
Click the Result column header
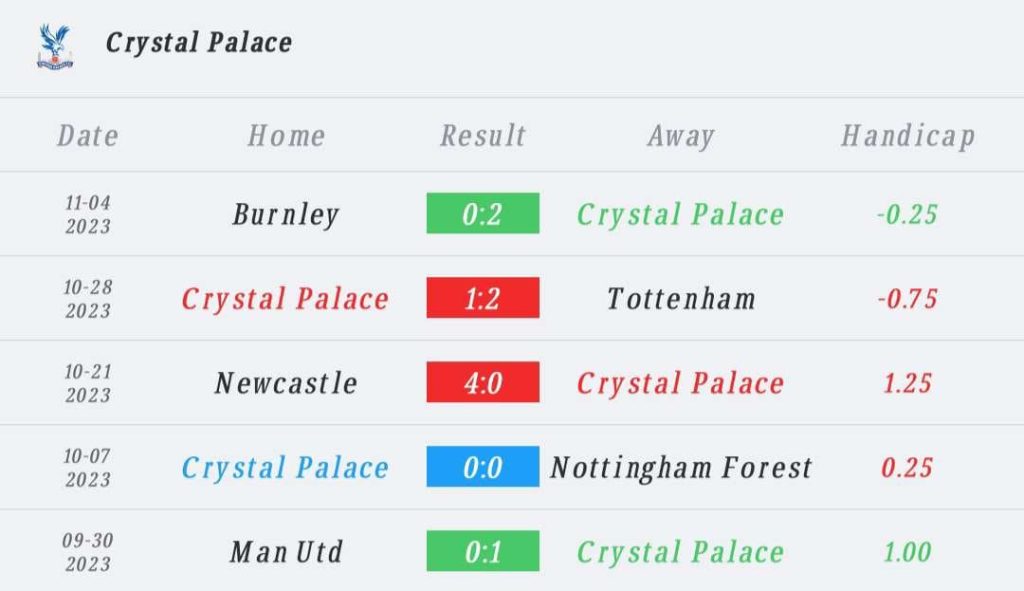pyautogui.click(x=483, y=136)
